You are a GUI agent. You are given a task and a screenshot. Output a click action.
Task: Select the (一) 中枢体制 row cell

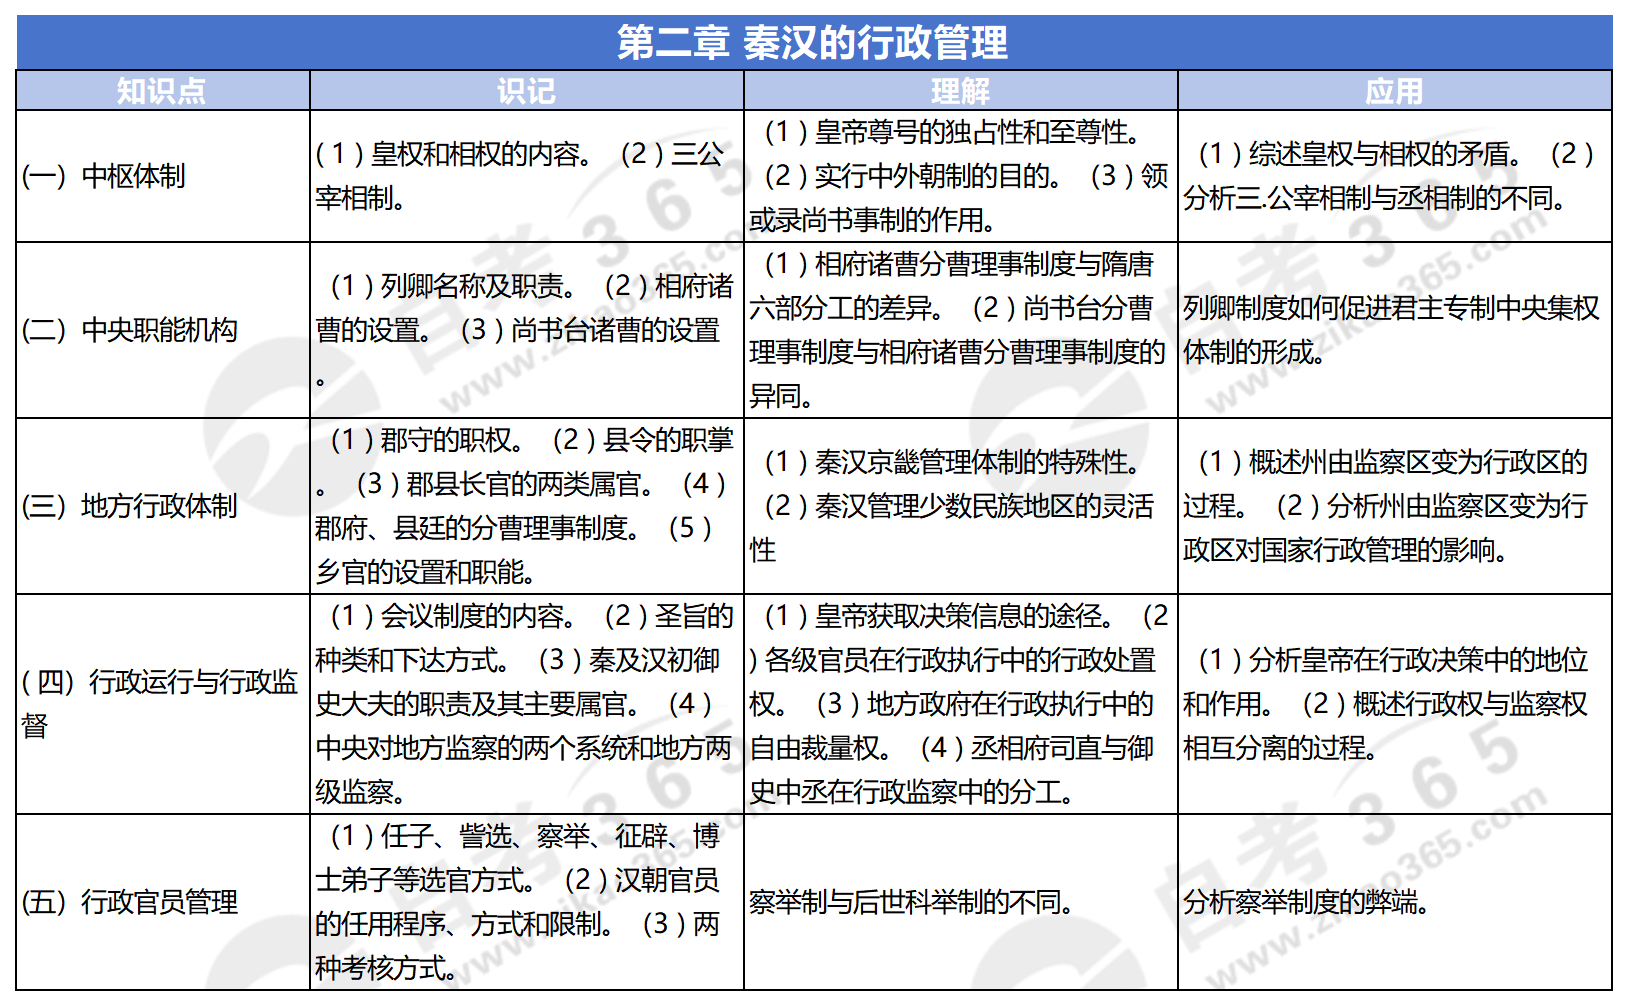[162, 176]
